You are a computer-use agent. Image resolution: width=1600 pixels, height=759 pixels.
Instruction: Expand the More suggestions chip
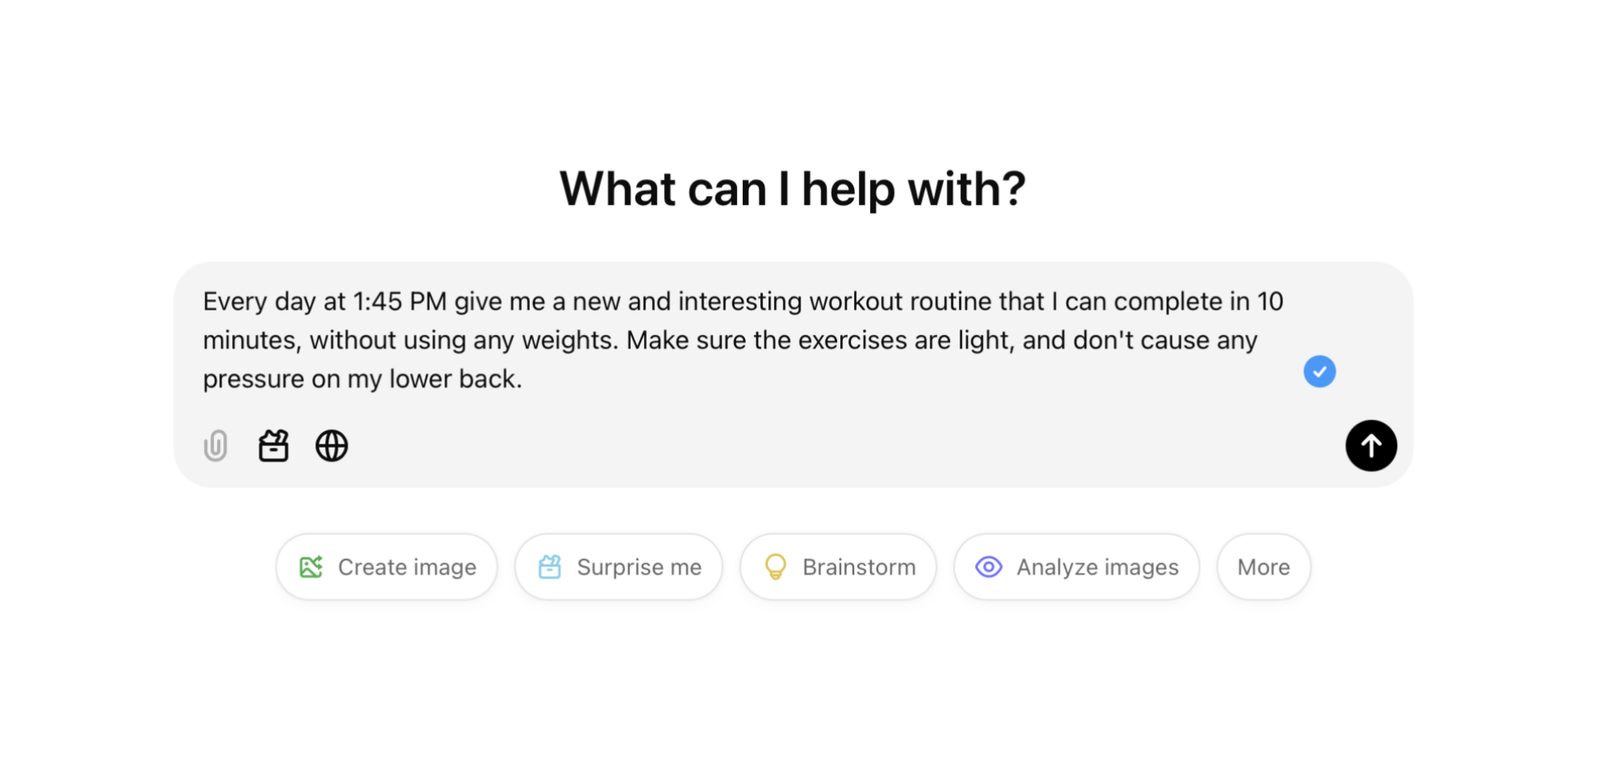click(1264, 567)
